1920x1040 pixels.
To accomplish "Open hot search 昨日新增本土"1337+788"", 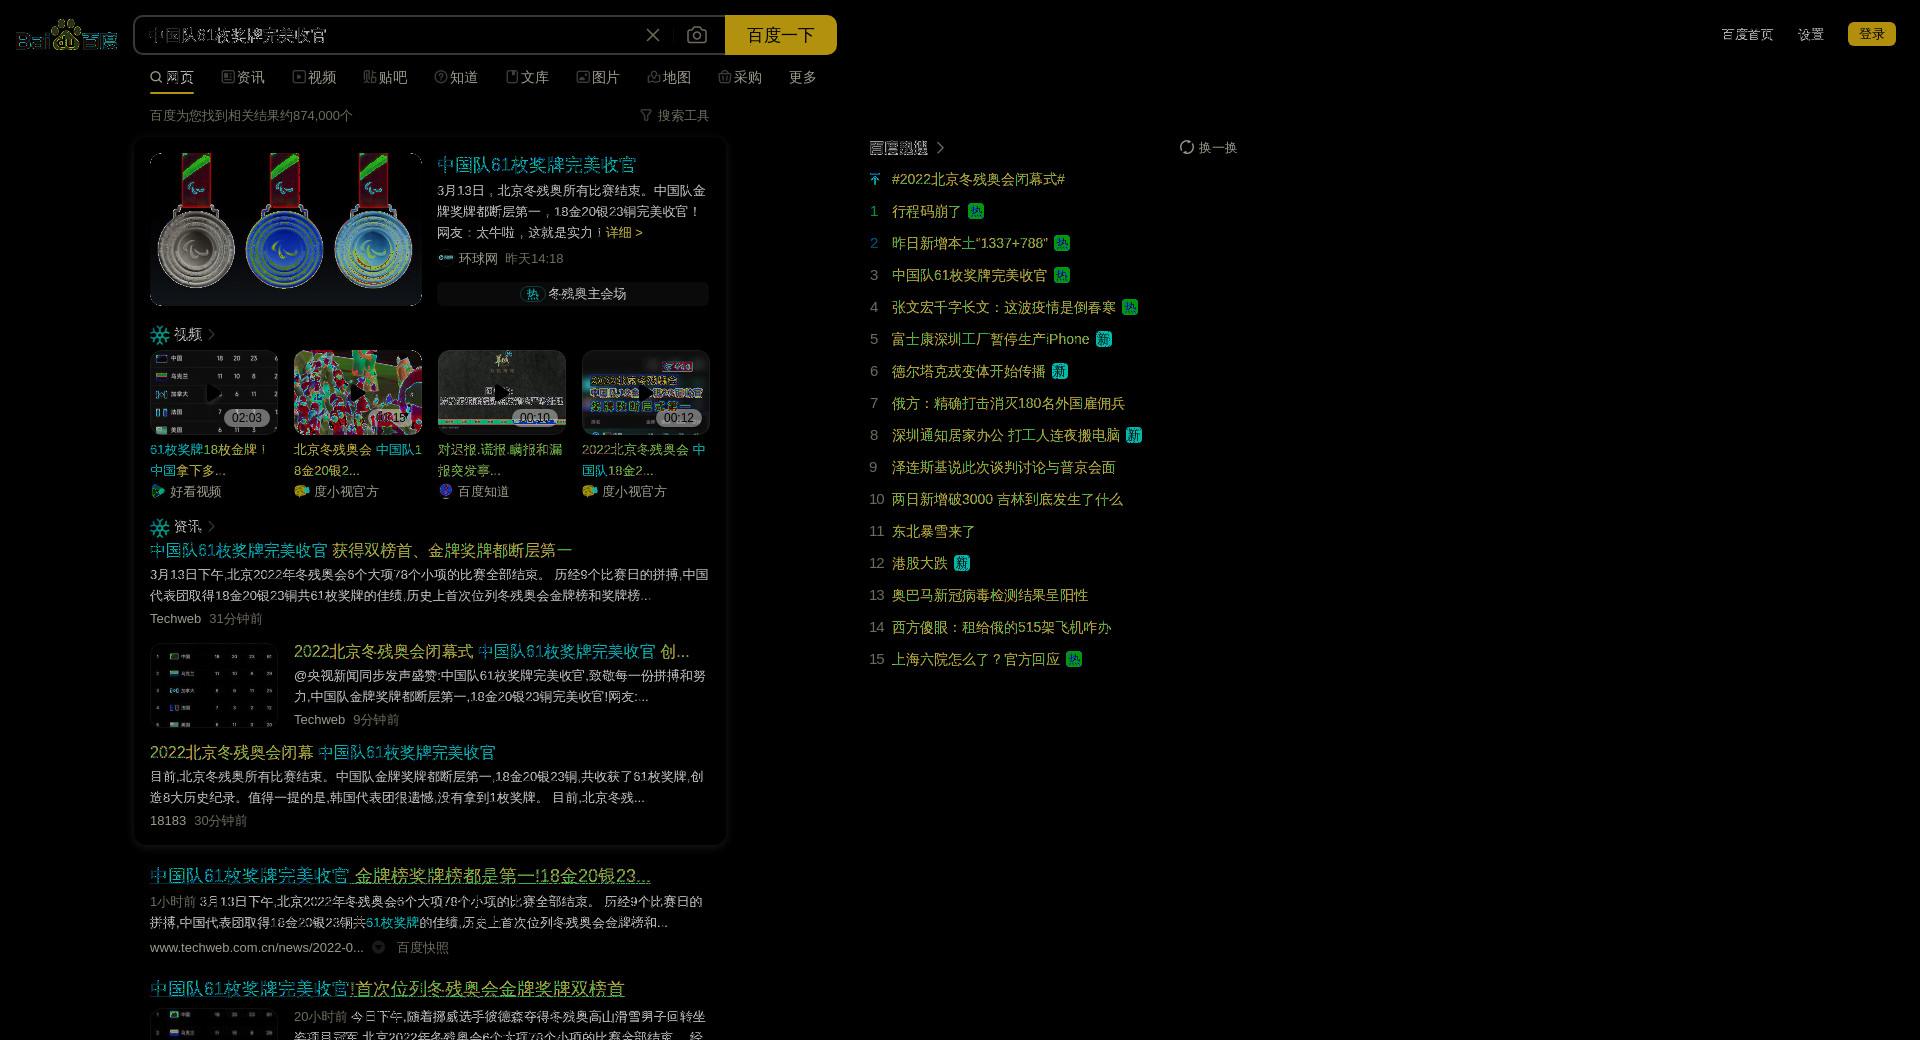I will pyautogui.click(x=970, y=243).
